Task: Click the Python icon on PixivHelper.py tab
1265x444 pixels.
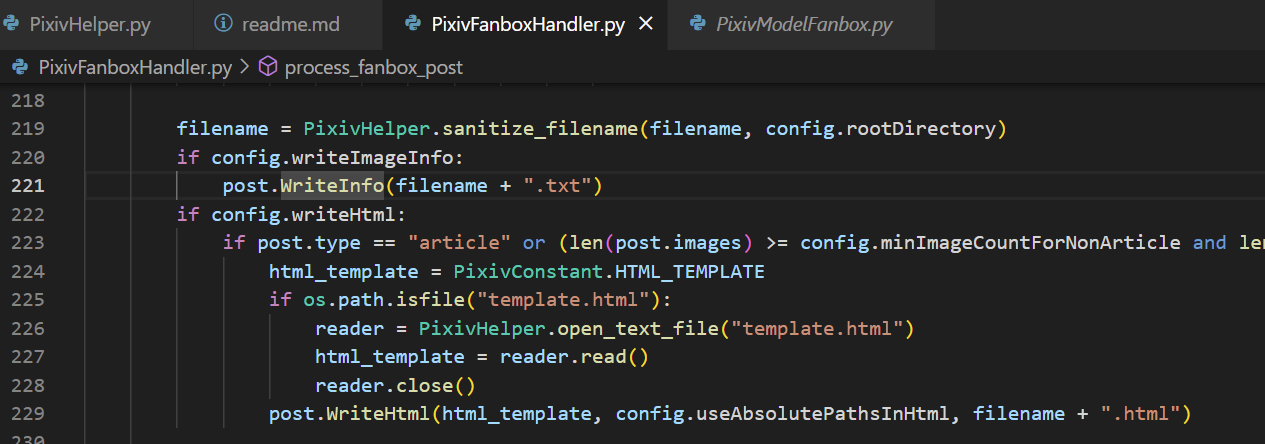Action: [x=11, y=24]
